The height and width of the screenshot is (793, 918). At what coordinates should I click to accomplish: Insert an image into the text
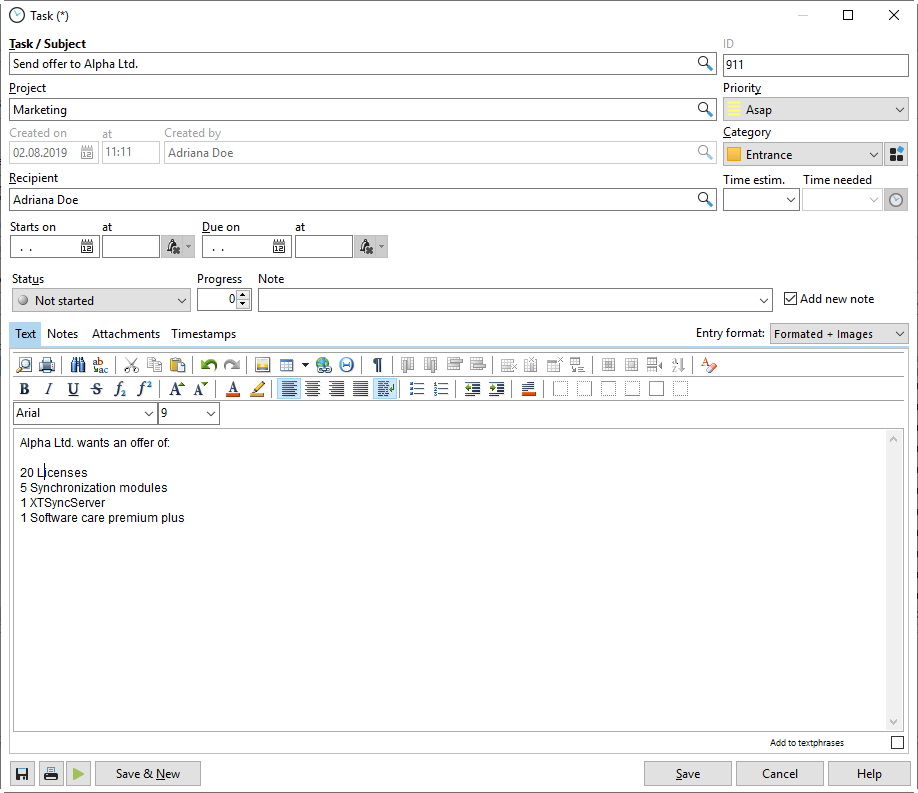(x=263, y=365)
